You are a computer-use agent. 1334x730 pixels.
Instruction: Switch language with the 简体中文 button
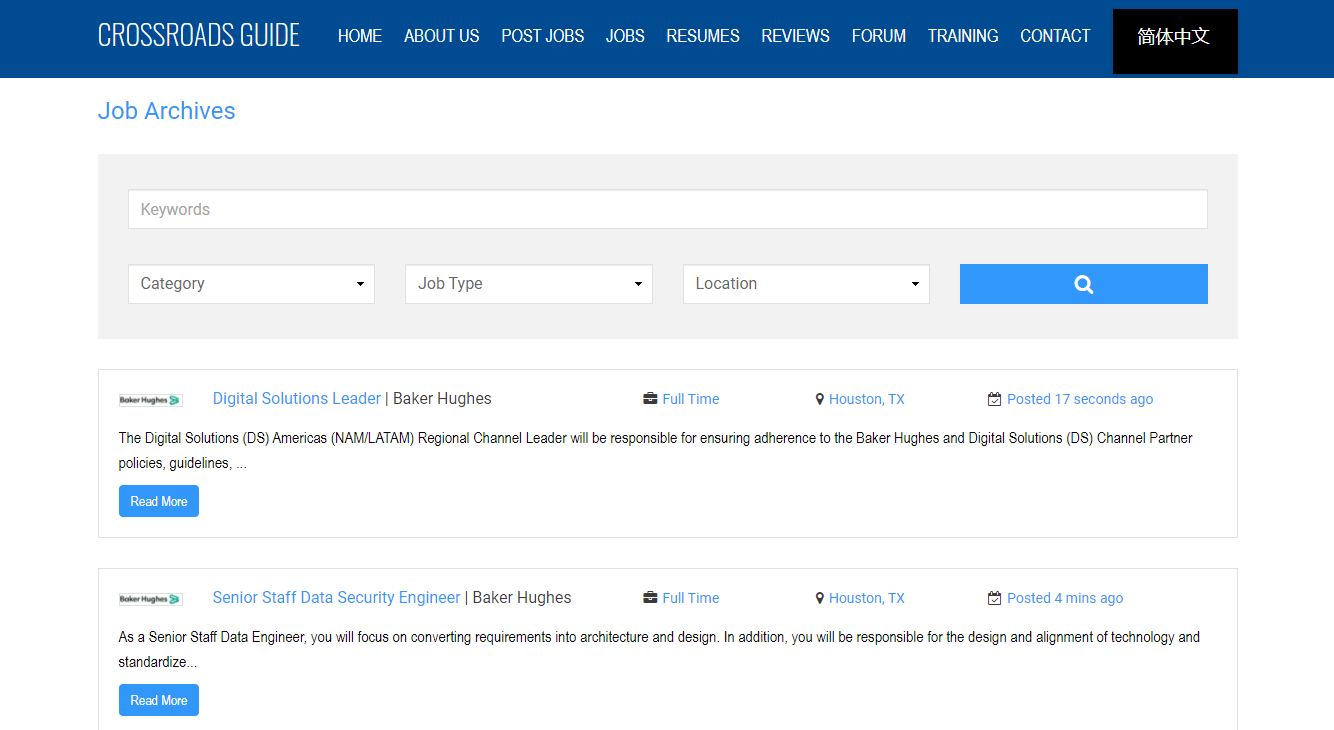click(1175, 41)
